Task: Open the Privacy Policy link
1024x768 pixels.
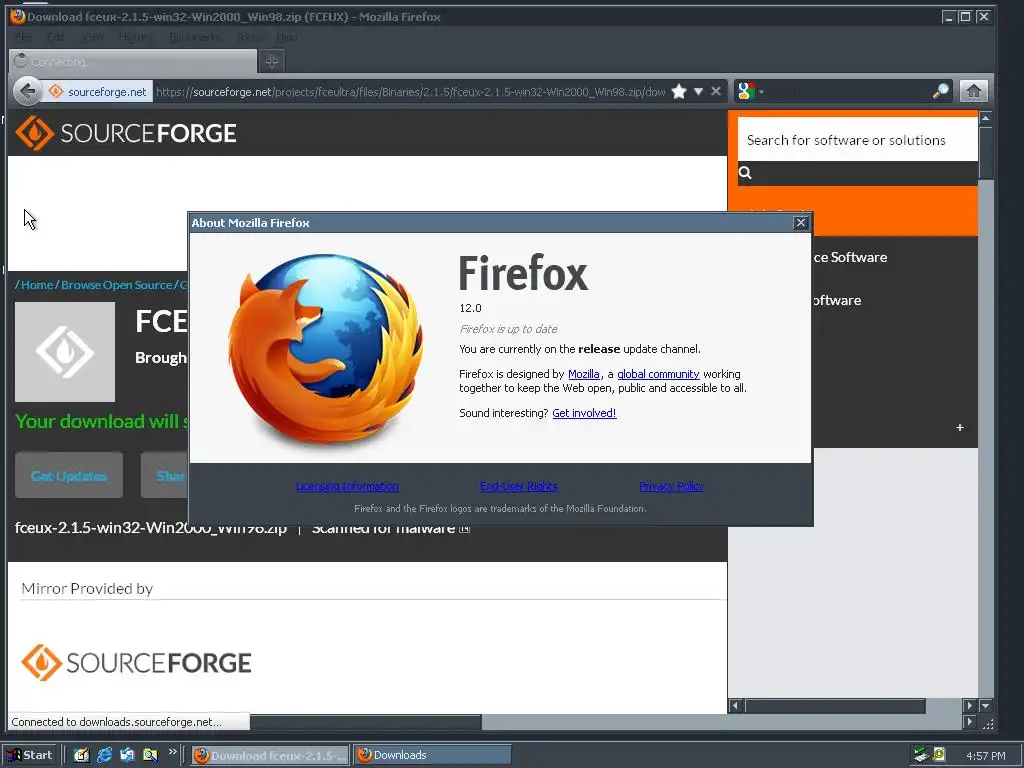Action: (x=671, y=486)
